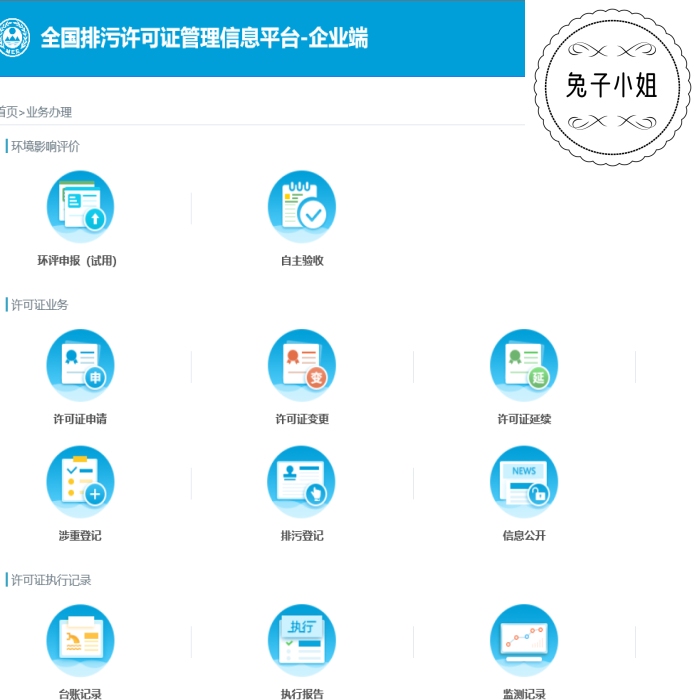Click the 排污登记 icon
This screenshot has height=700, width=700.
click(x=302, y=482)
